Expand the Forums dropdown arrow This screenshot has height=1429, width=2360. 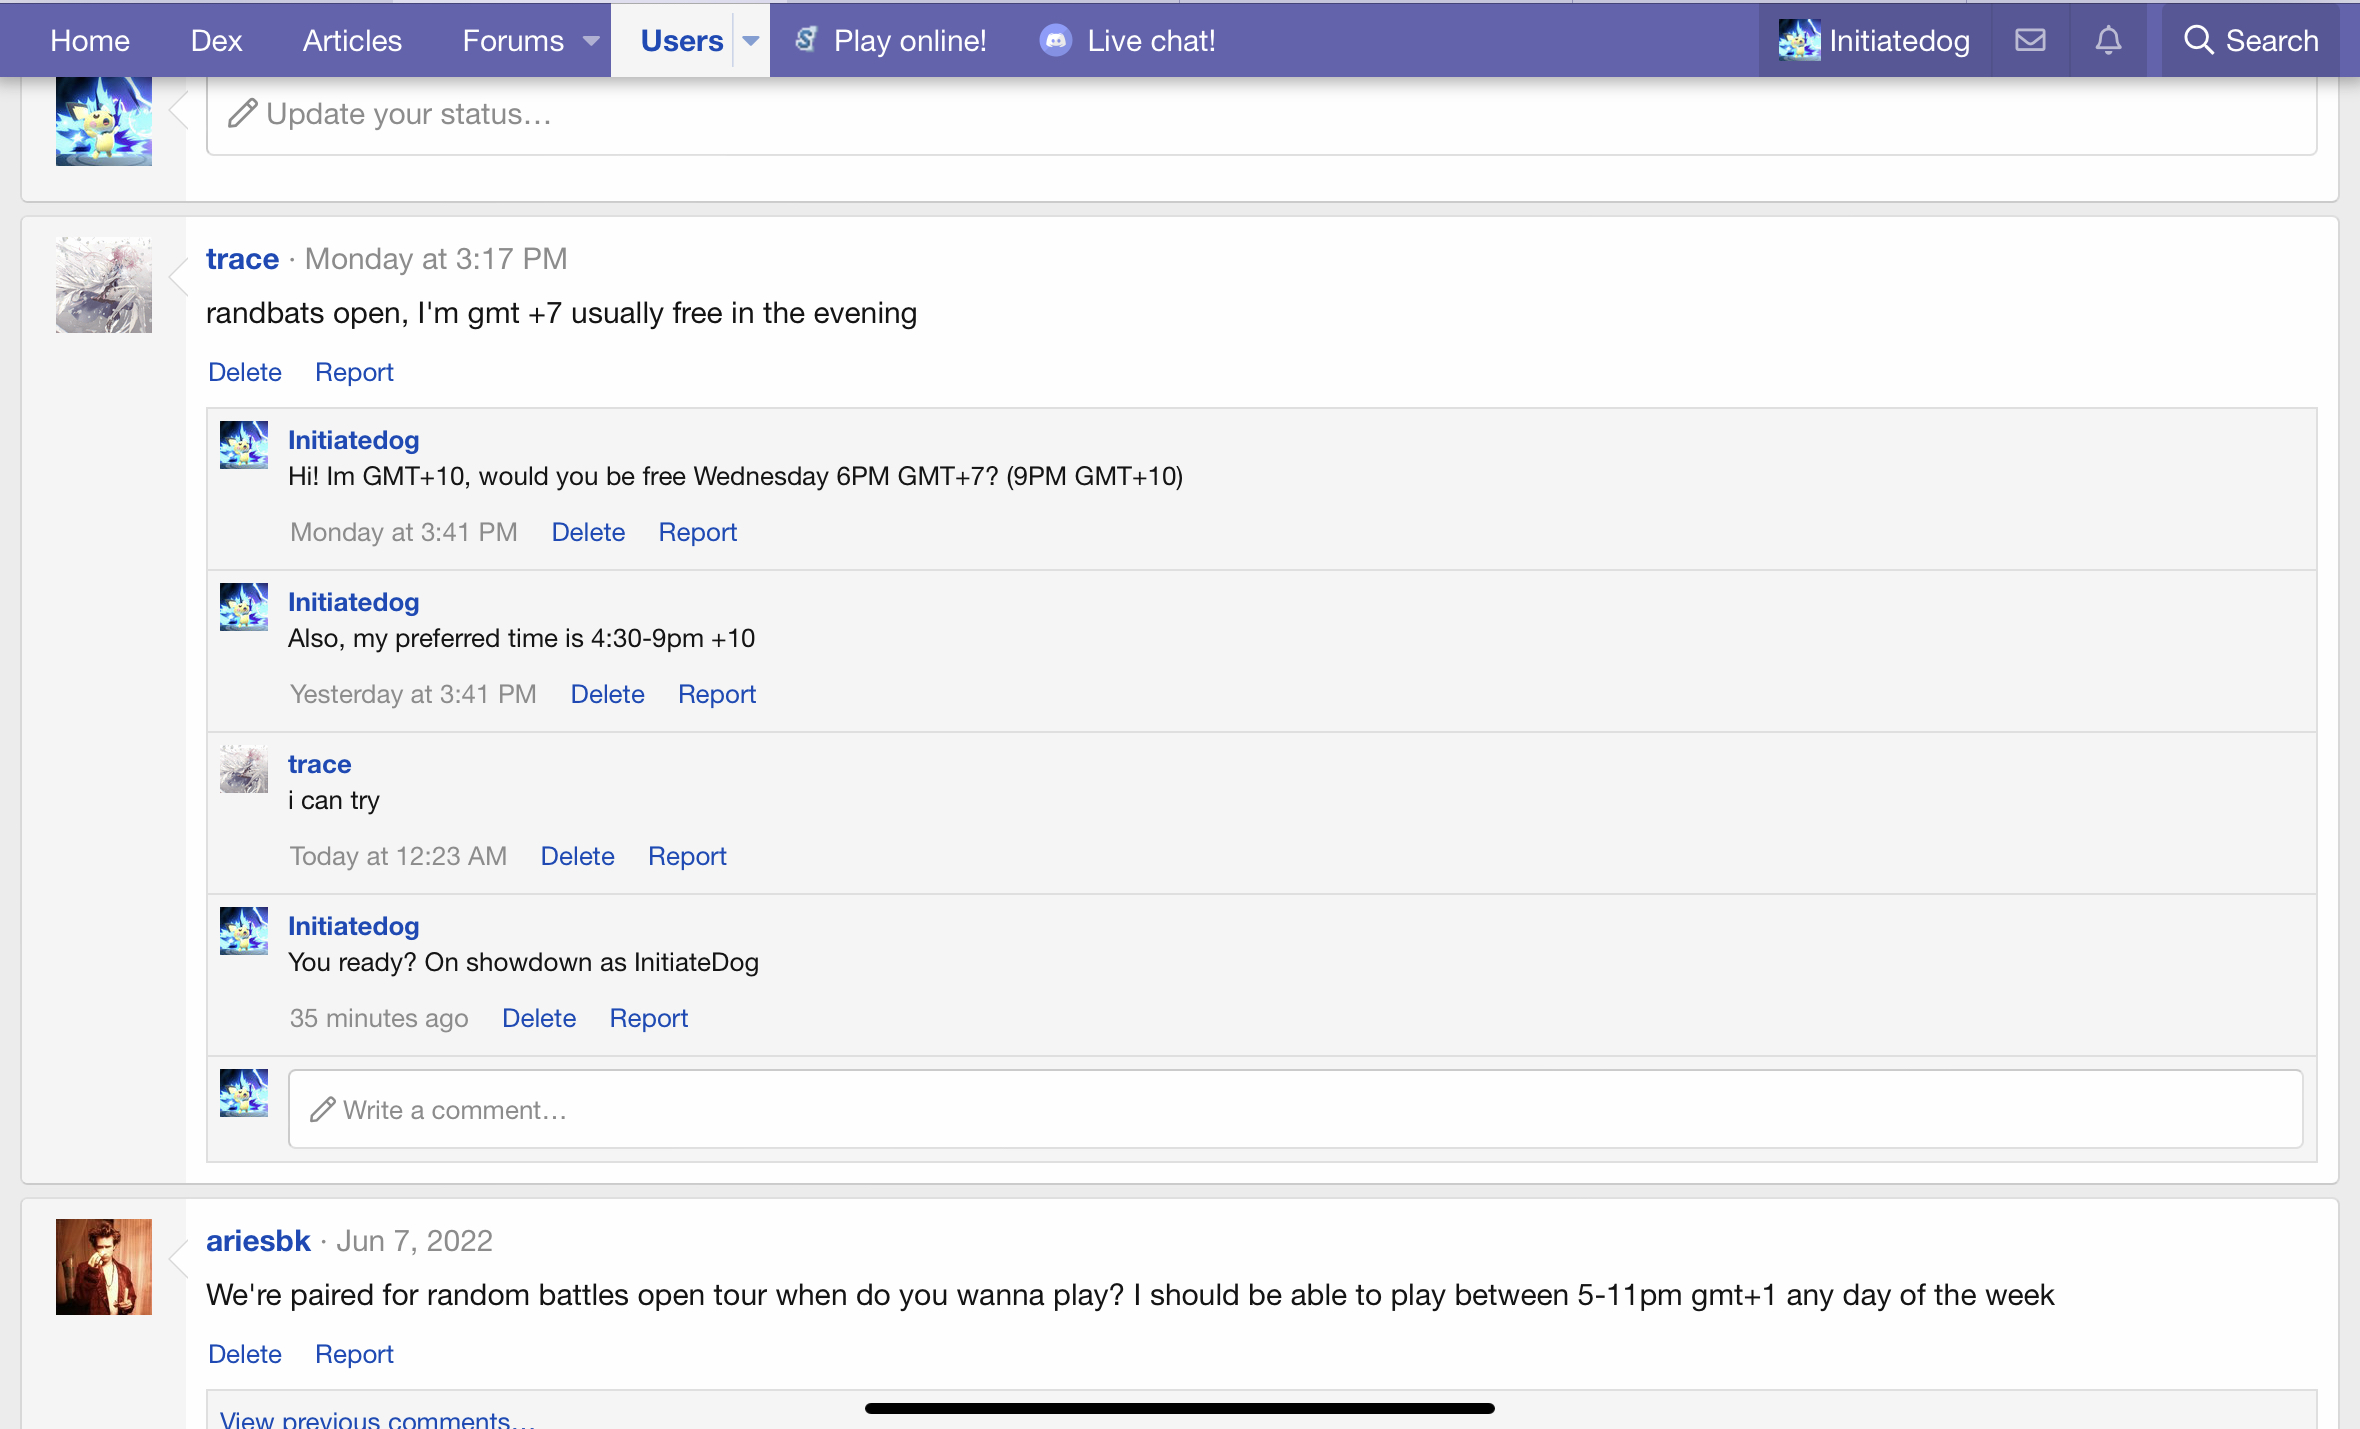[591, 41]
